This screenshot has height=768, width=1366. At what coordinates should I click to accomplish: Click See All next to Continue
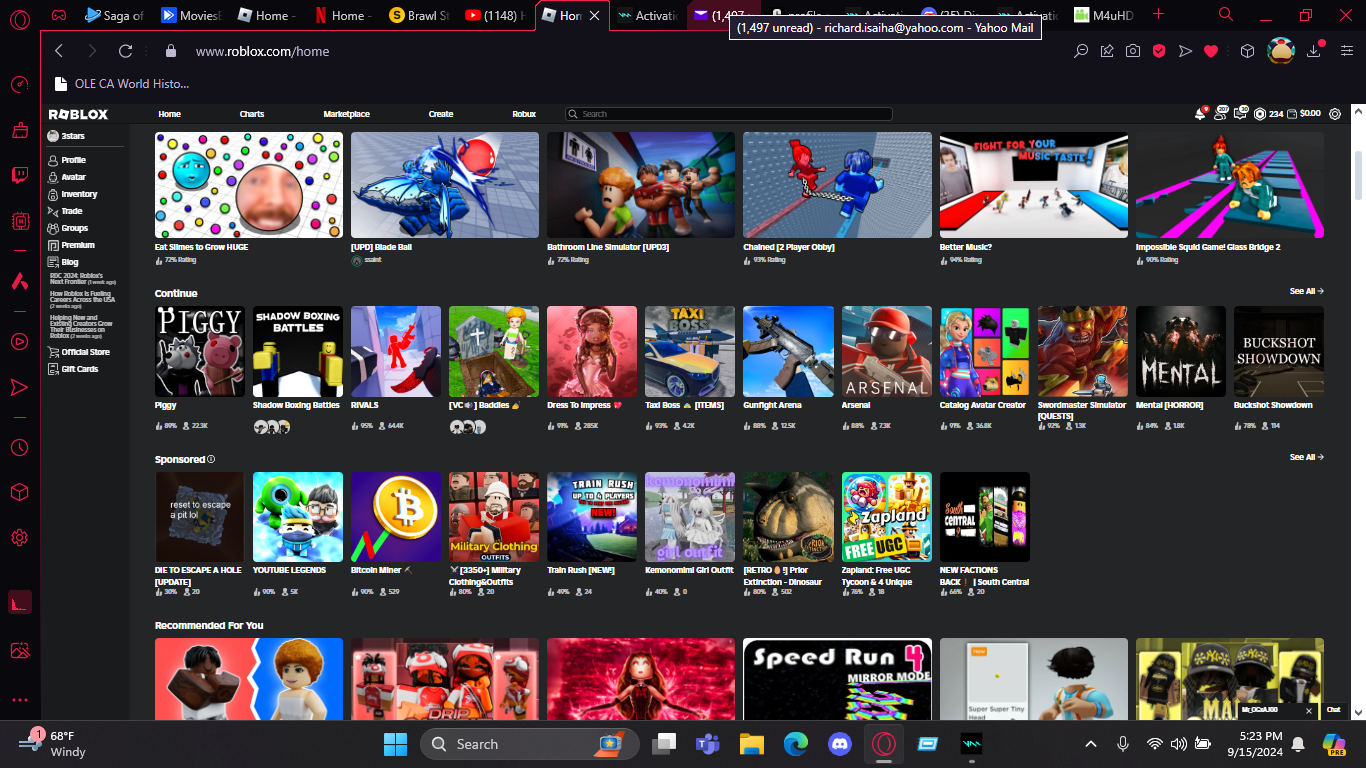1306,291
